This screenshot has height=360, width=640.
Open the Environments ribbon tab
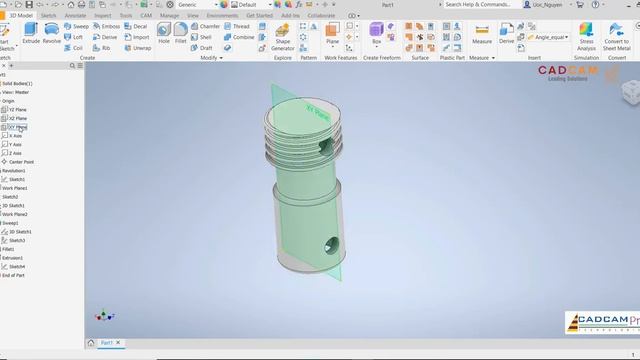tap(222, 16)
